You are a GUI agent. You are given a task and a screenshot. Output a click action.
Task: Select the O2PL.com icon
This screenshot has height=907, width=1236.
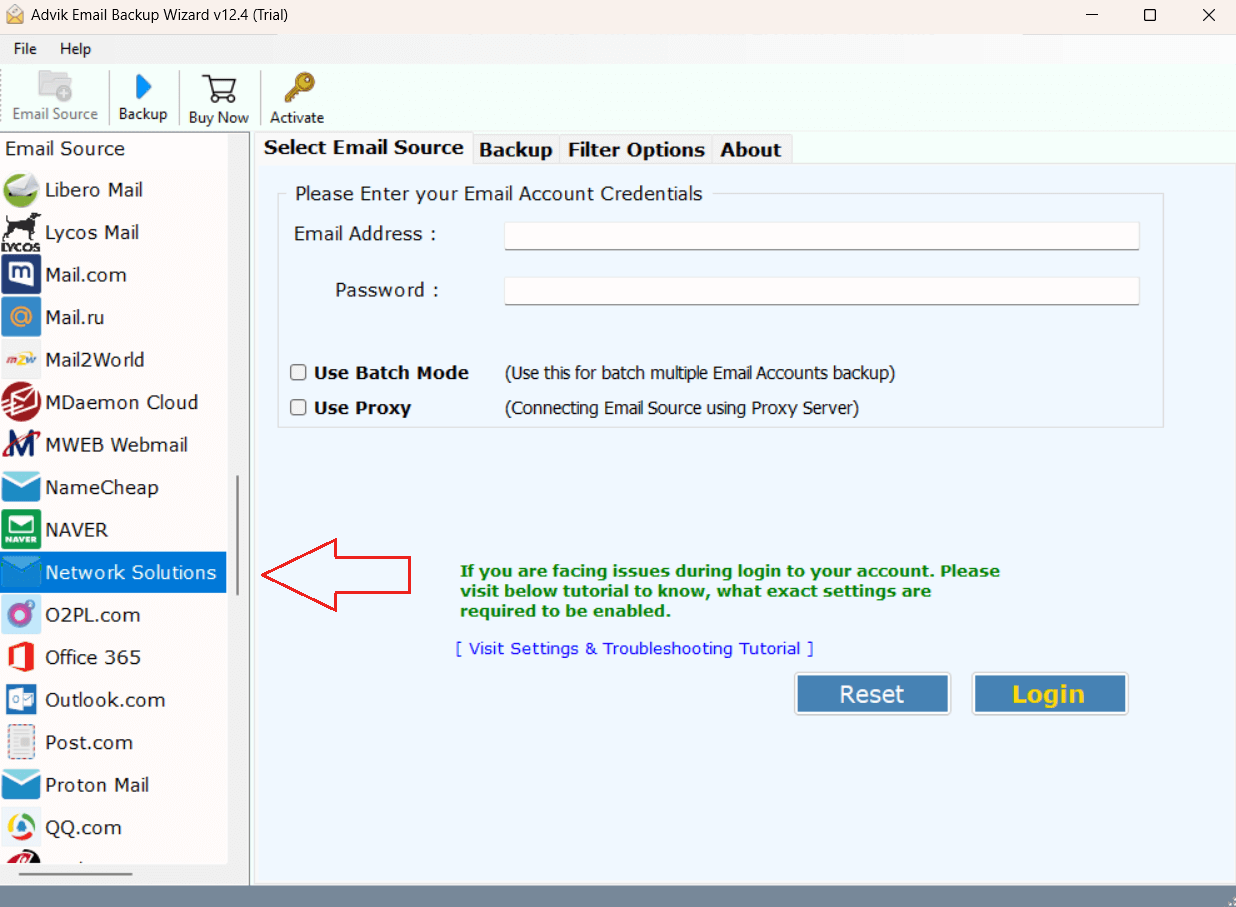pos(21,615)
